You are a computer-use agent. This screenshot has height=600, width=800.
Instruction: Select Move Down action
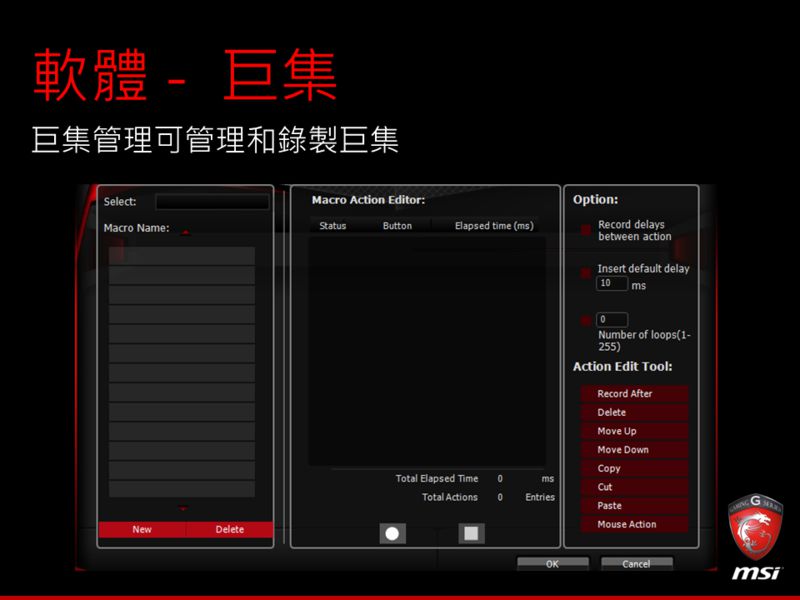(x=634, y=450)
